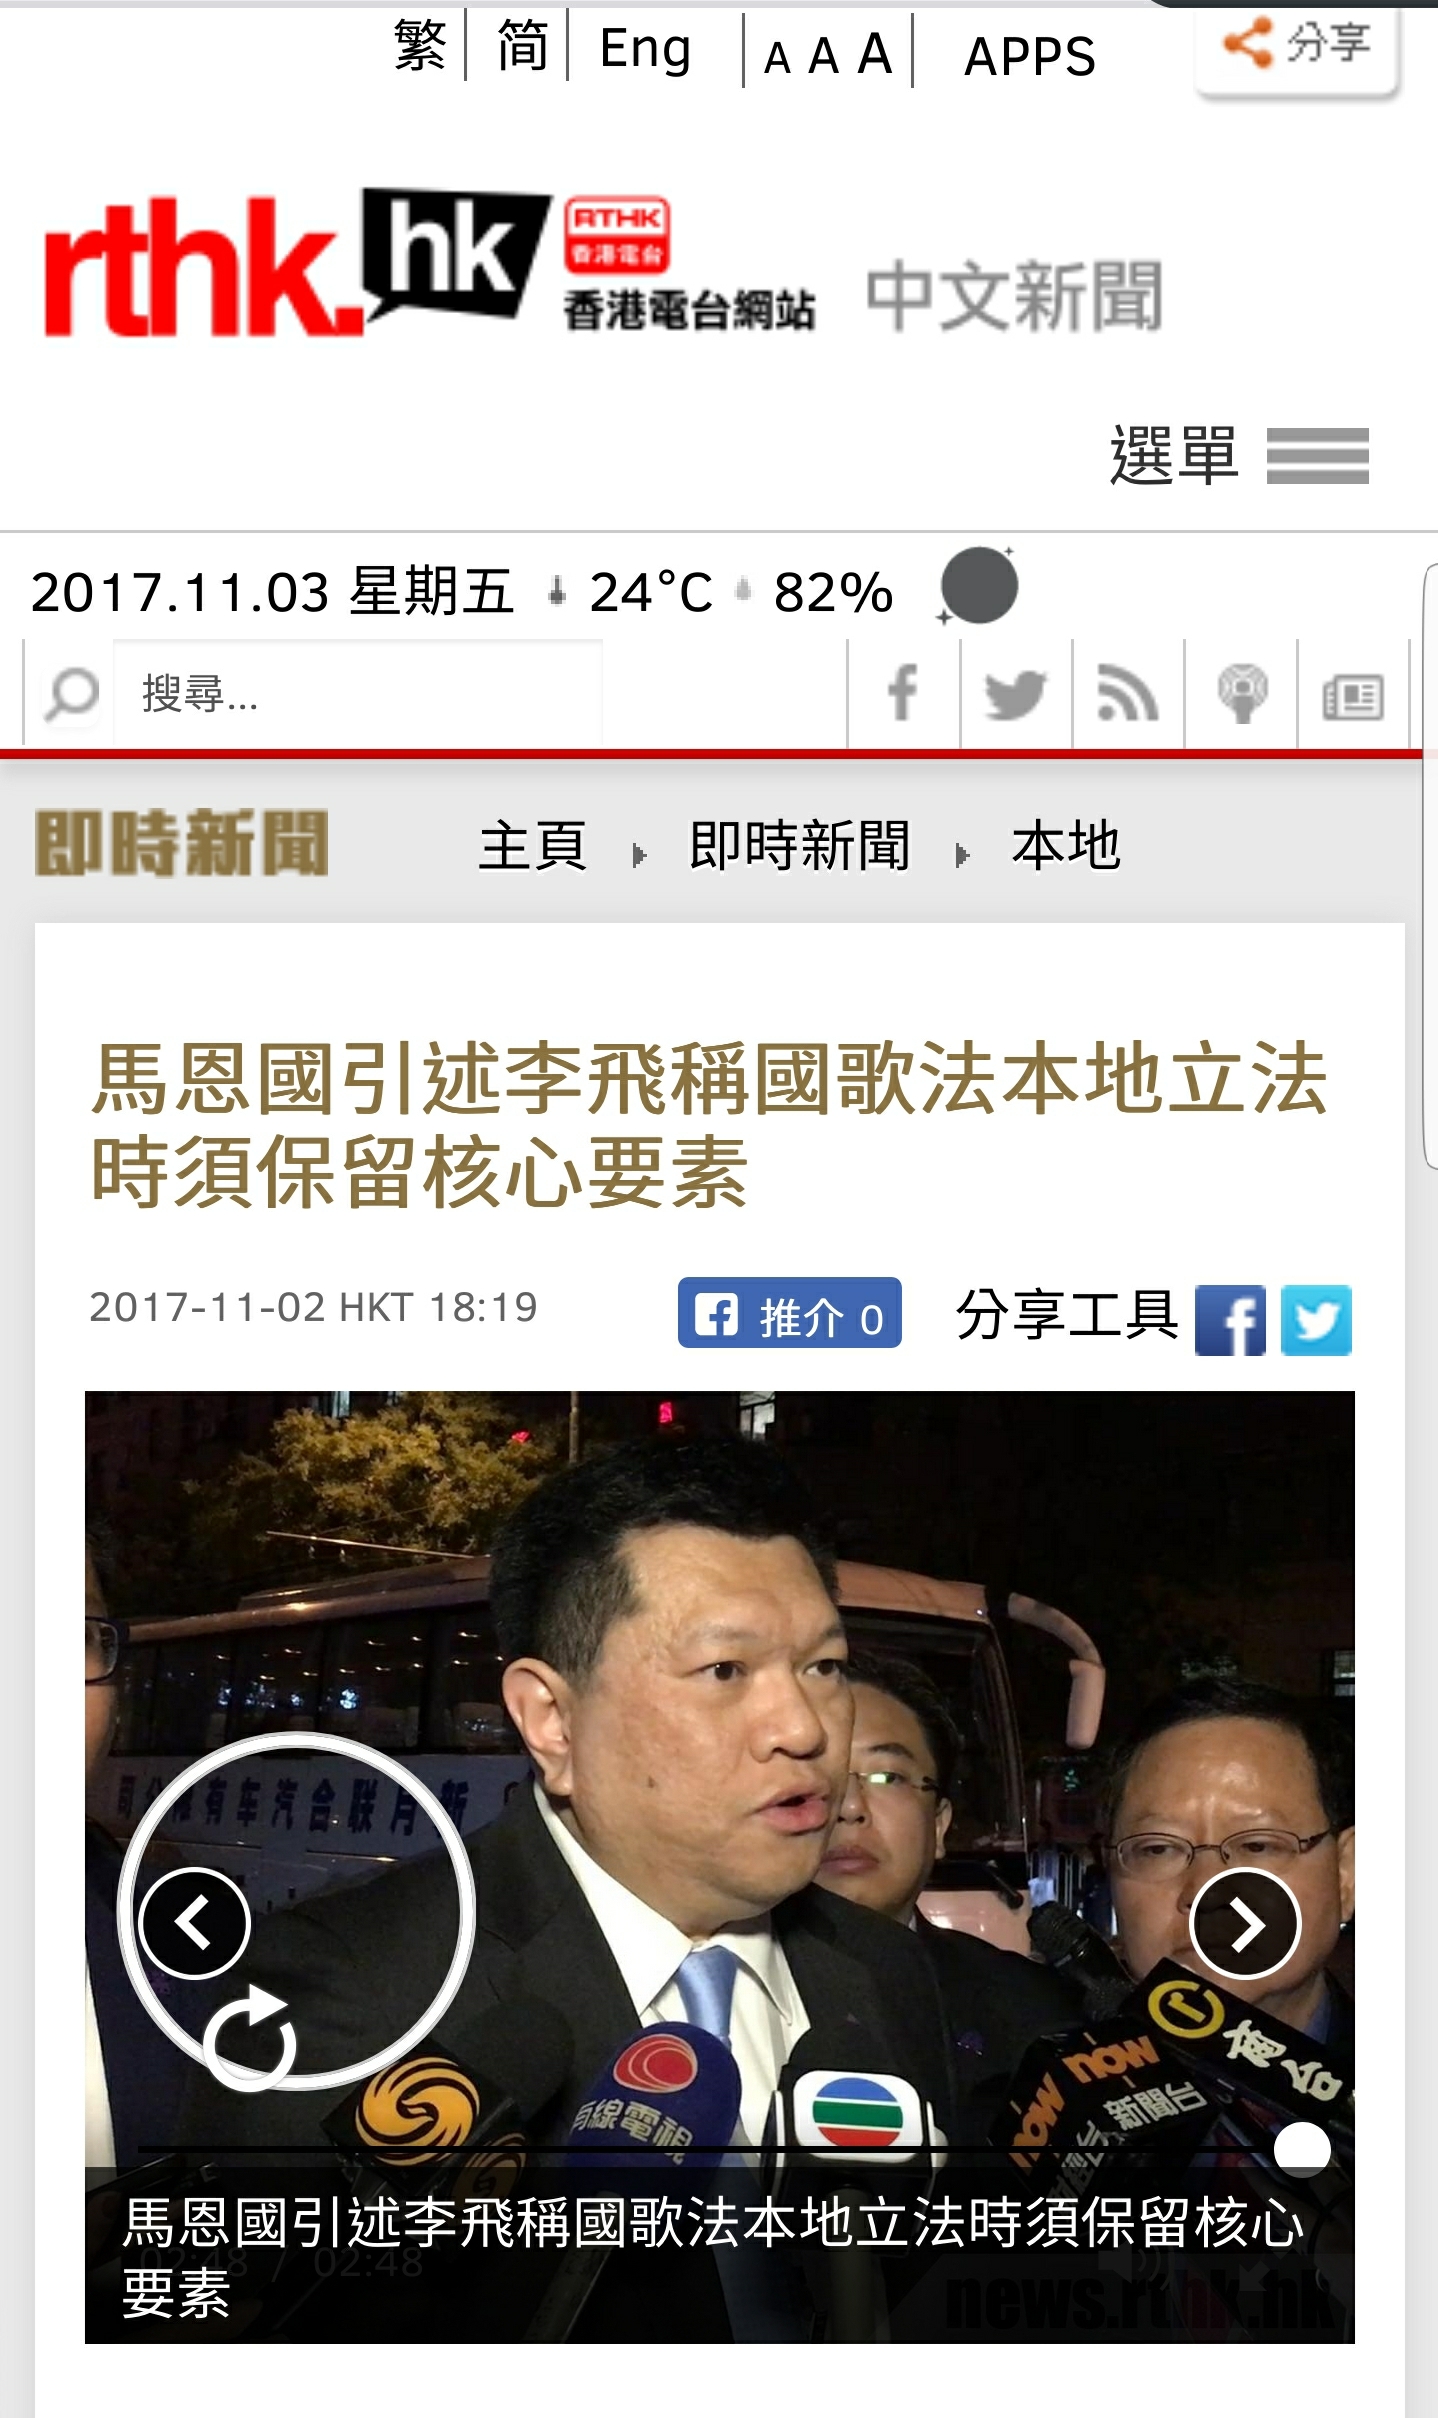Open the 選單 hamburger menu
The height and width of the screenshot is (2418, 1438).
[1239, 456]
